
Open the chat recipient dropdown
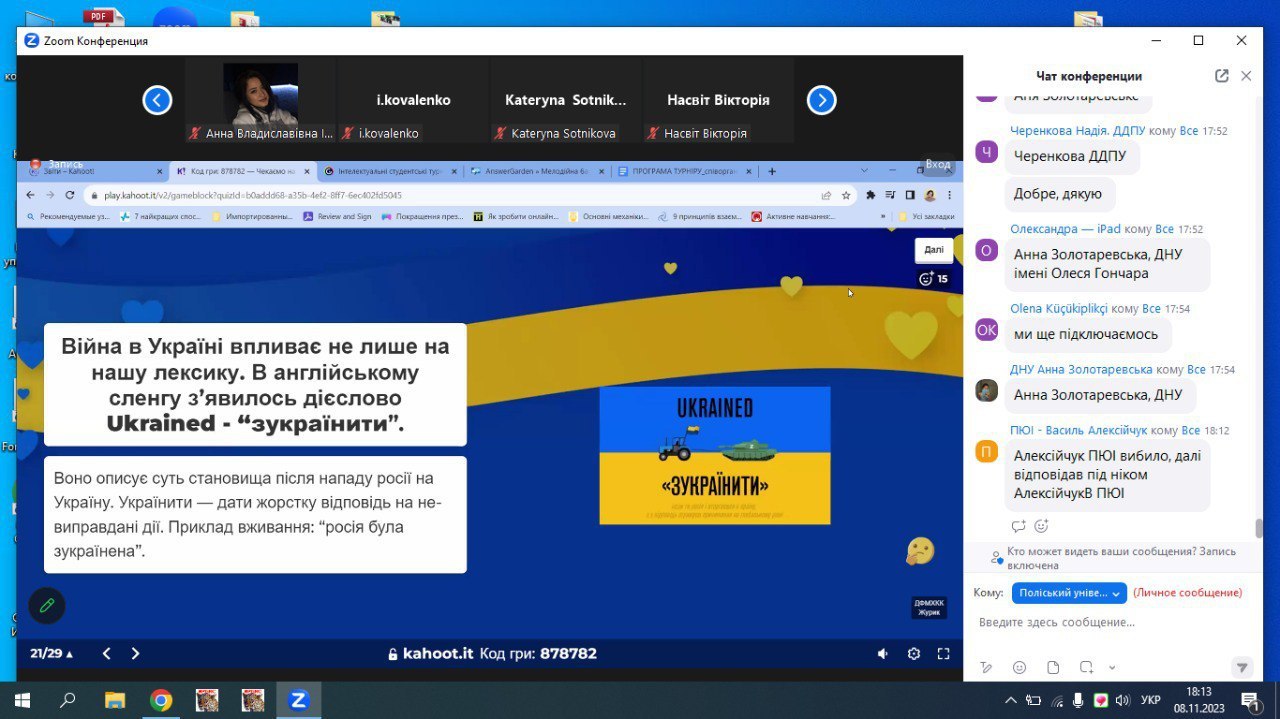click(1069, 593)
